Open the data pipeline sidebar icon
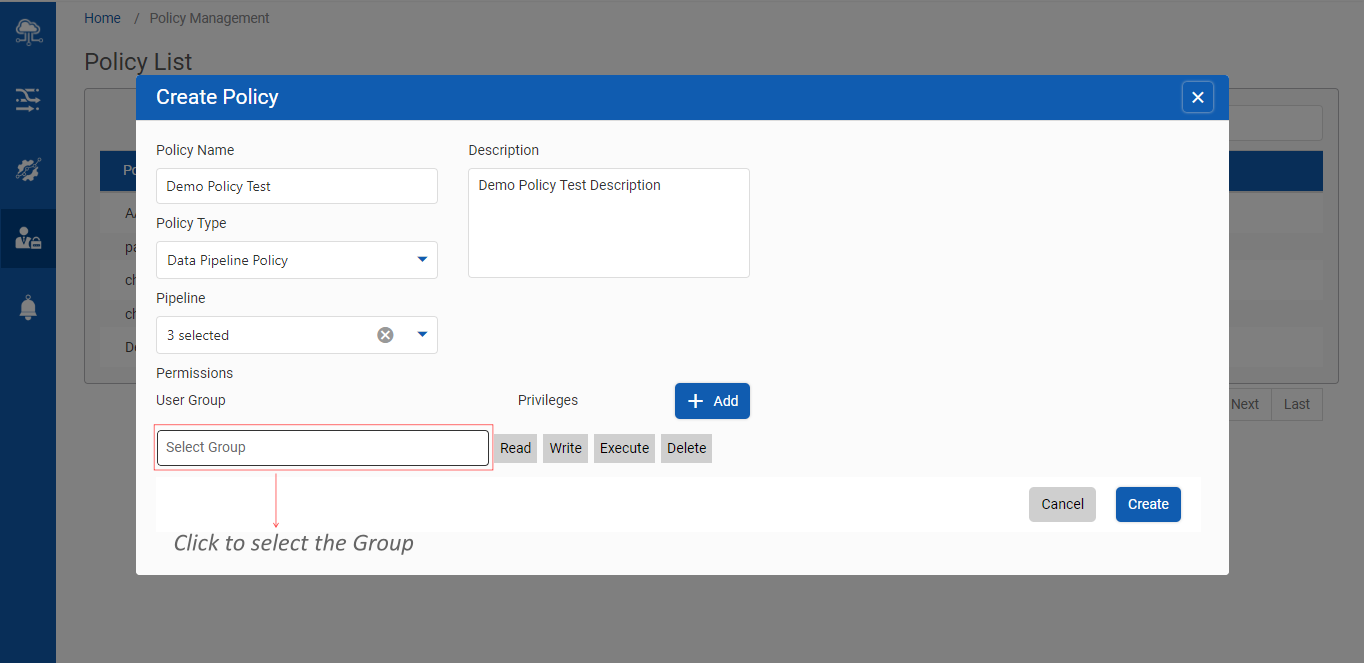Image resolution: width=1364 pixels, height=663 pixels. (28, 99)
